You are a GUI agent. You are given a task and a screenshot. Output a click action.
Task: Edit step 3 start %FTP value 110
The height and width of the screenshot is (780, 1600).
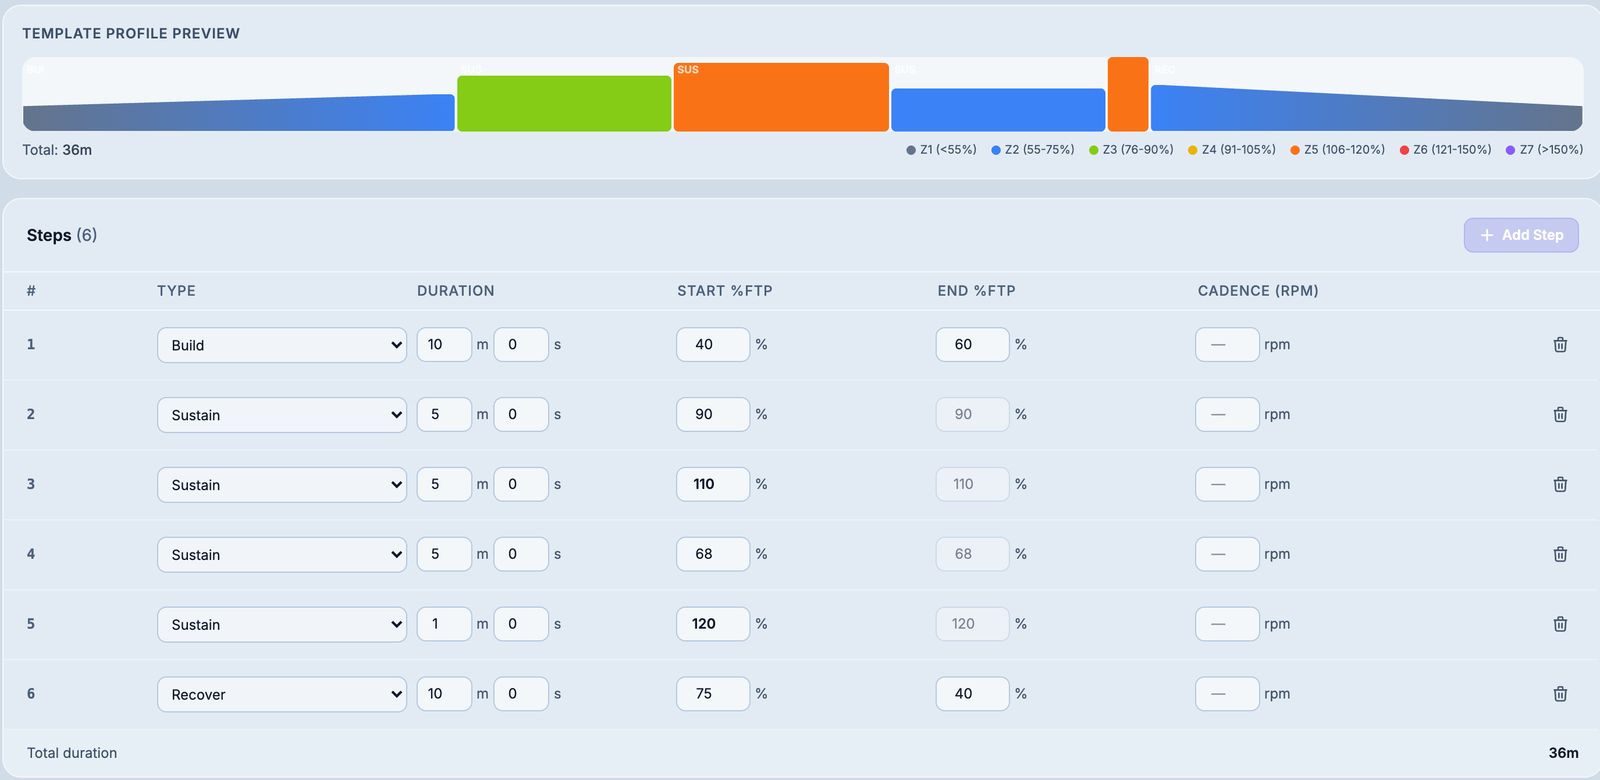pyautogui.click(x=713, y=484)
